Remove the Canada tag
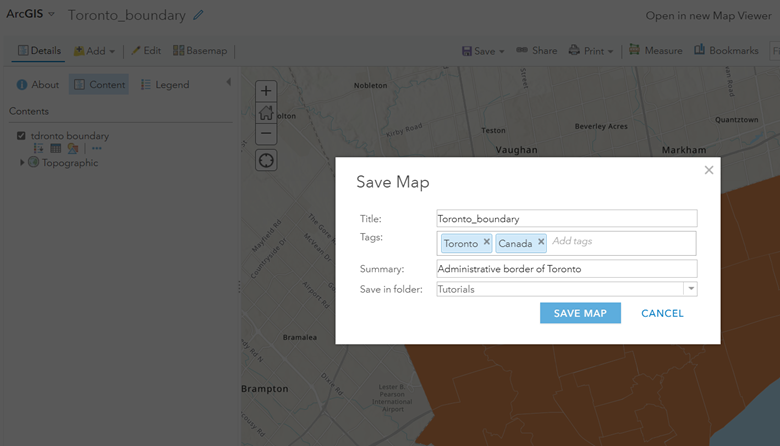This screenshot has width=780, height=446. (x=541, y=242)
